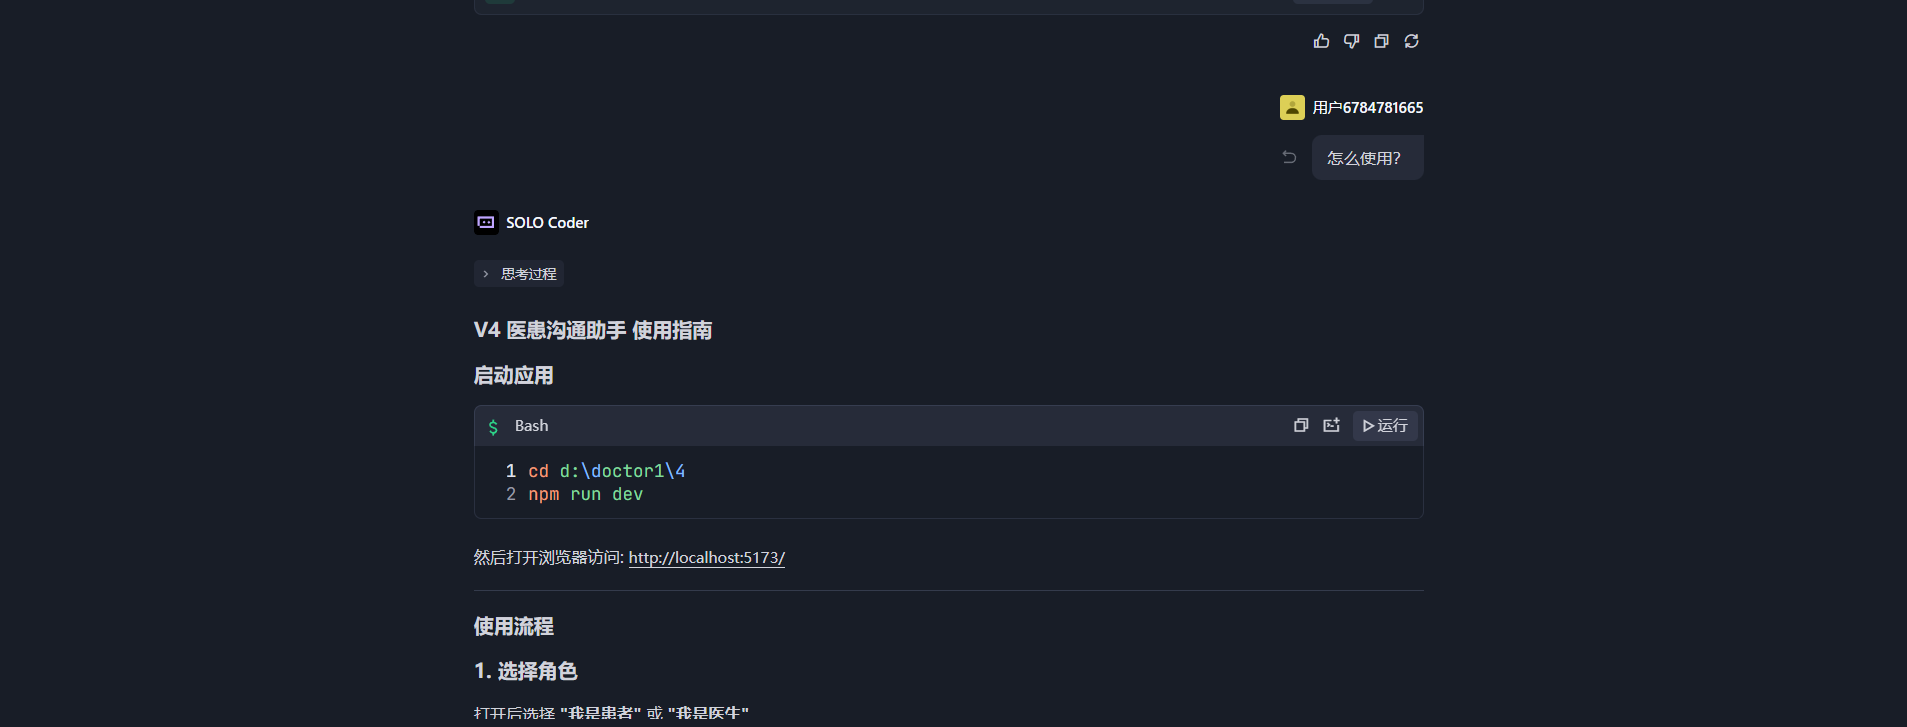Copy the previous assistant response

[x=1381, y=41]
